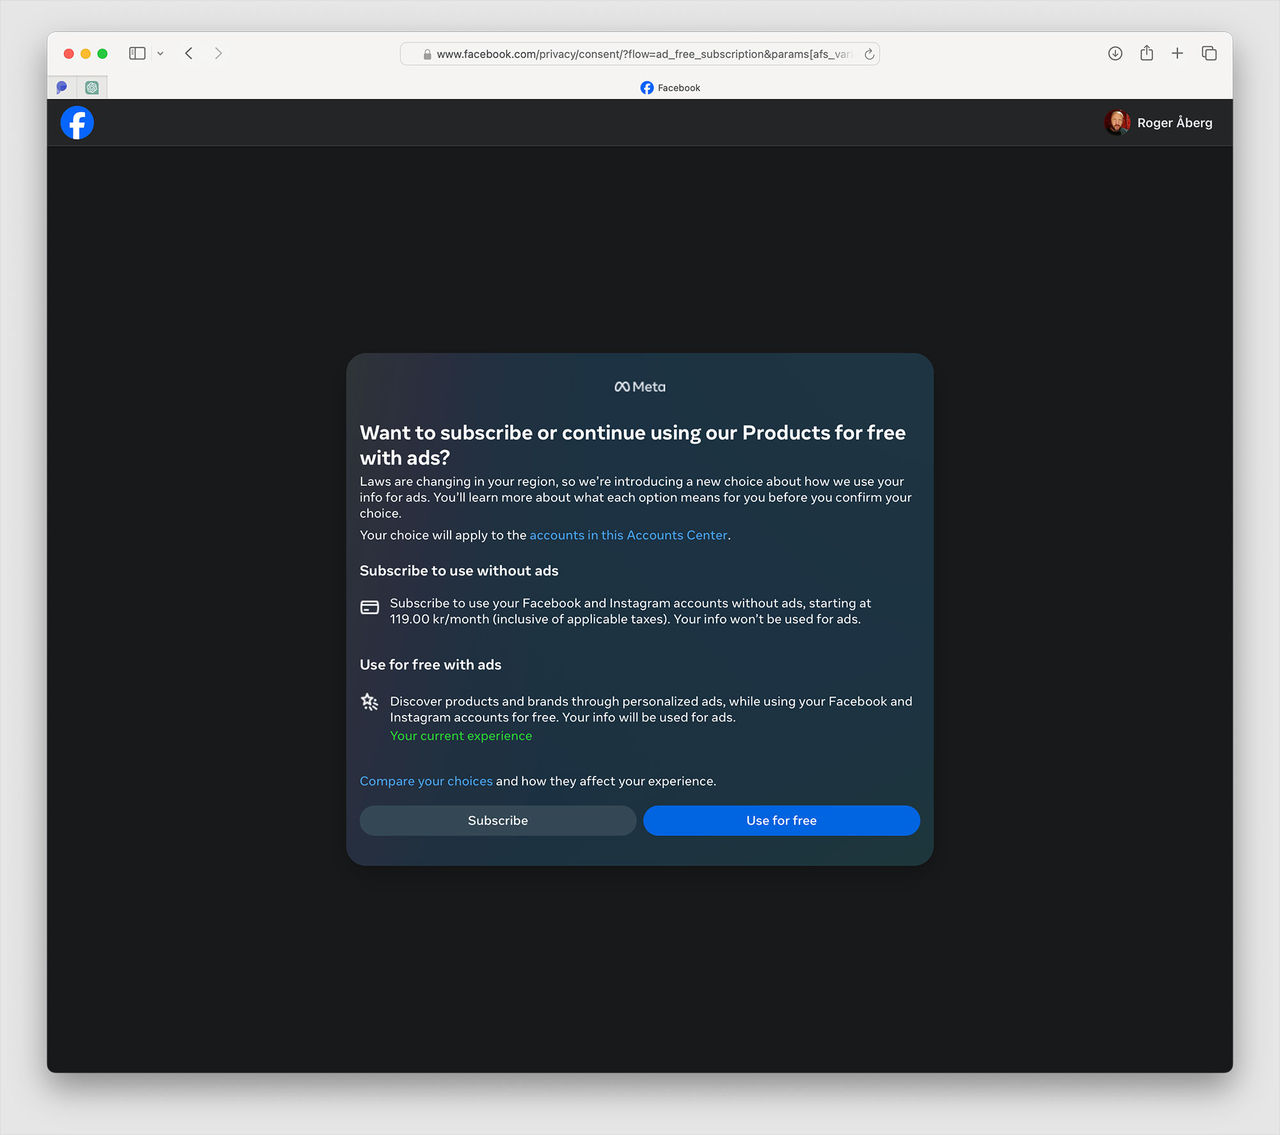Show the tab overview
The height and width of the screenshot is (1135, 1280).
[1209, 53]
